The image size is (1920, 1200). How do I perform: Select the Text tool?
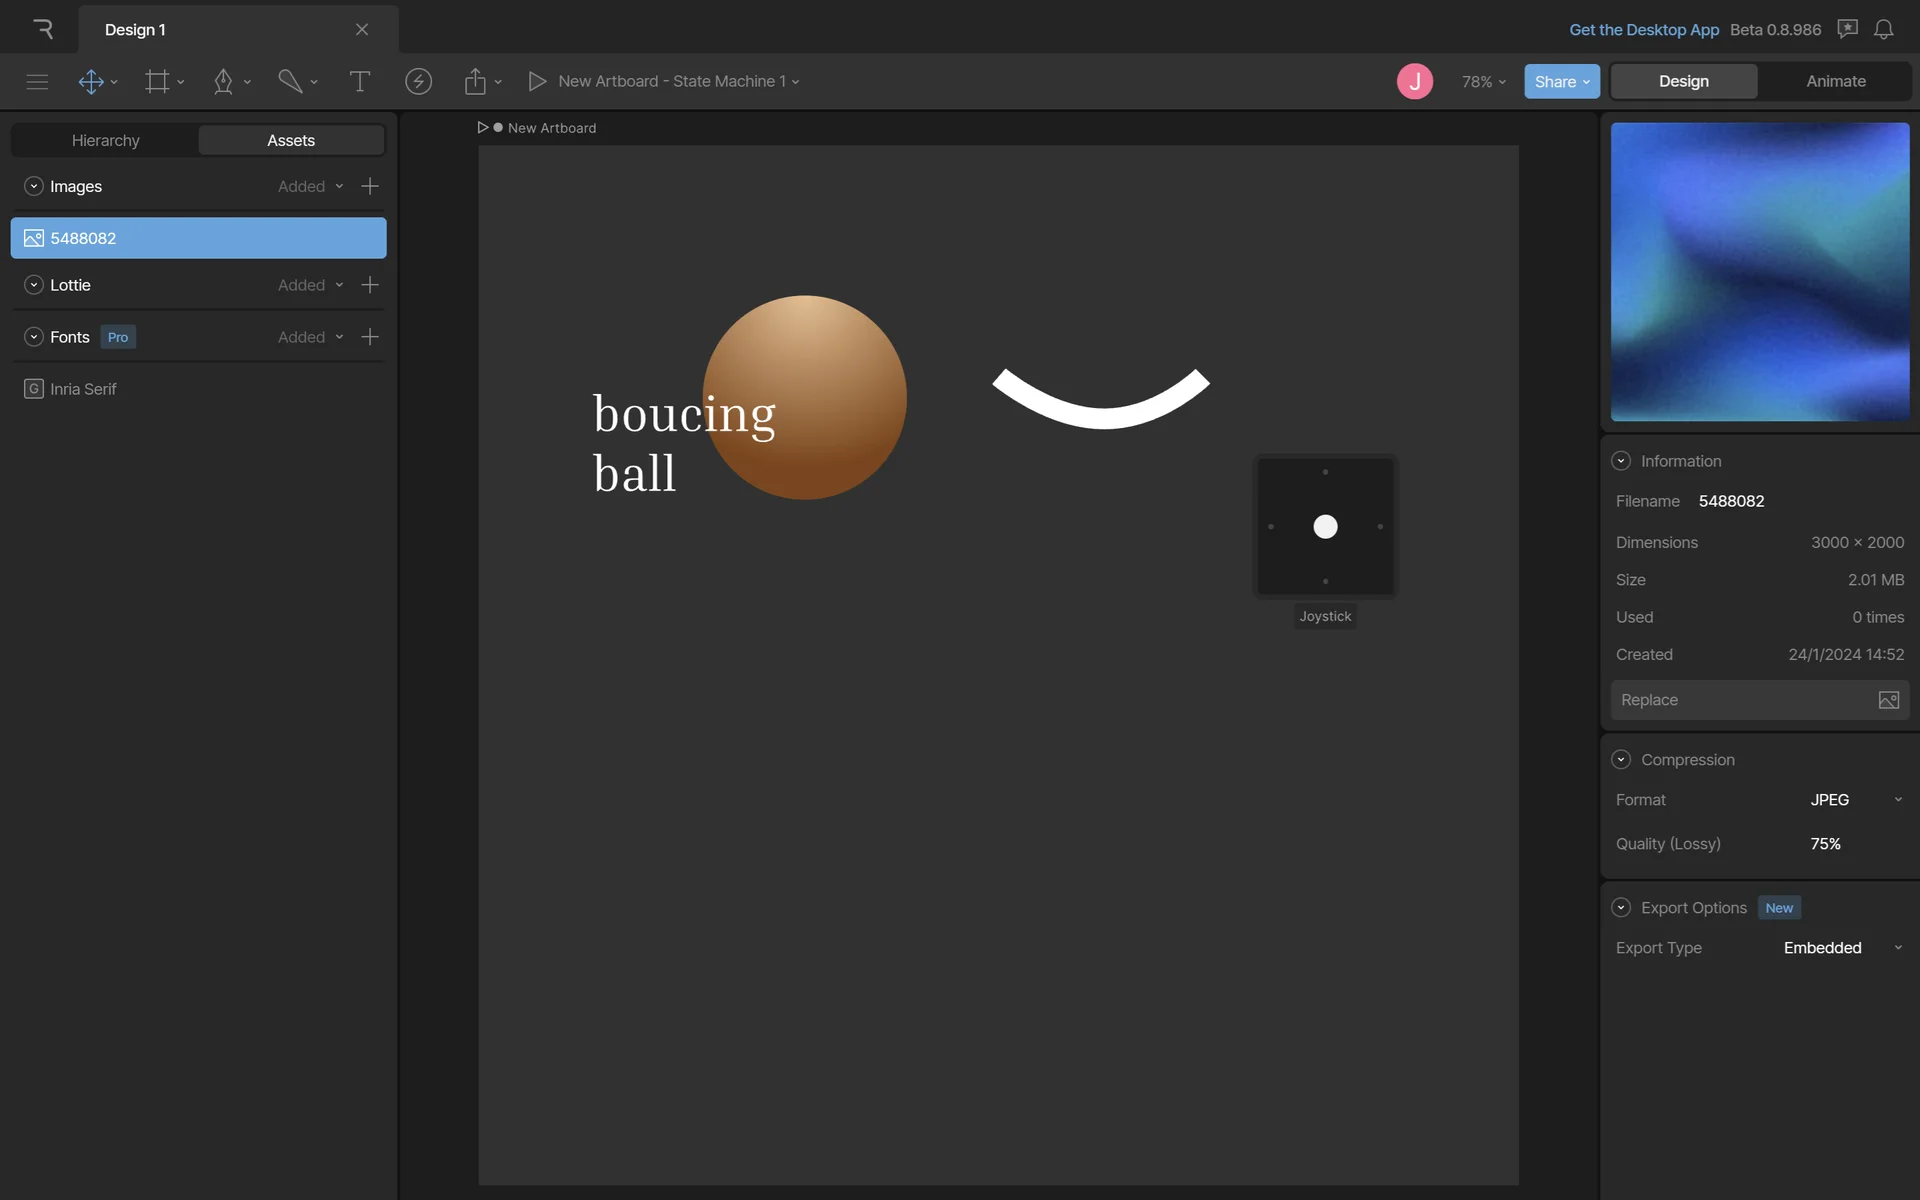tap(359, 81)
